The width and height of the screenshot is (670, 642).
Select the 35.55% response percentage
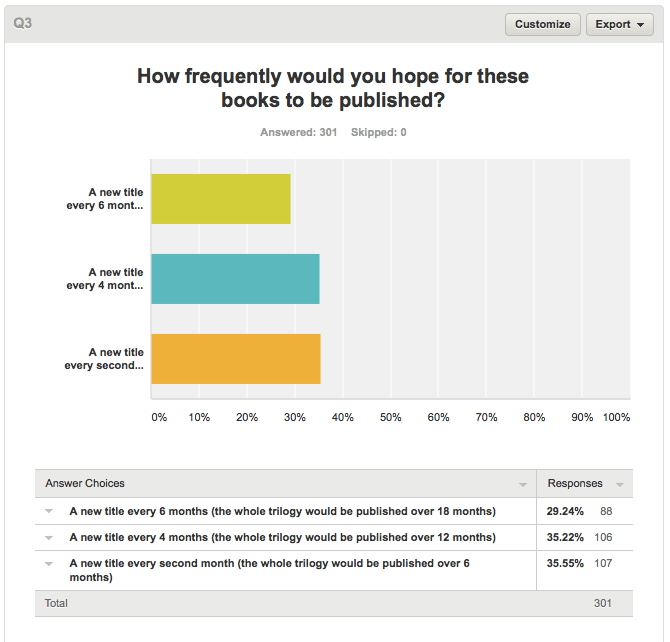[565, 564]
